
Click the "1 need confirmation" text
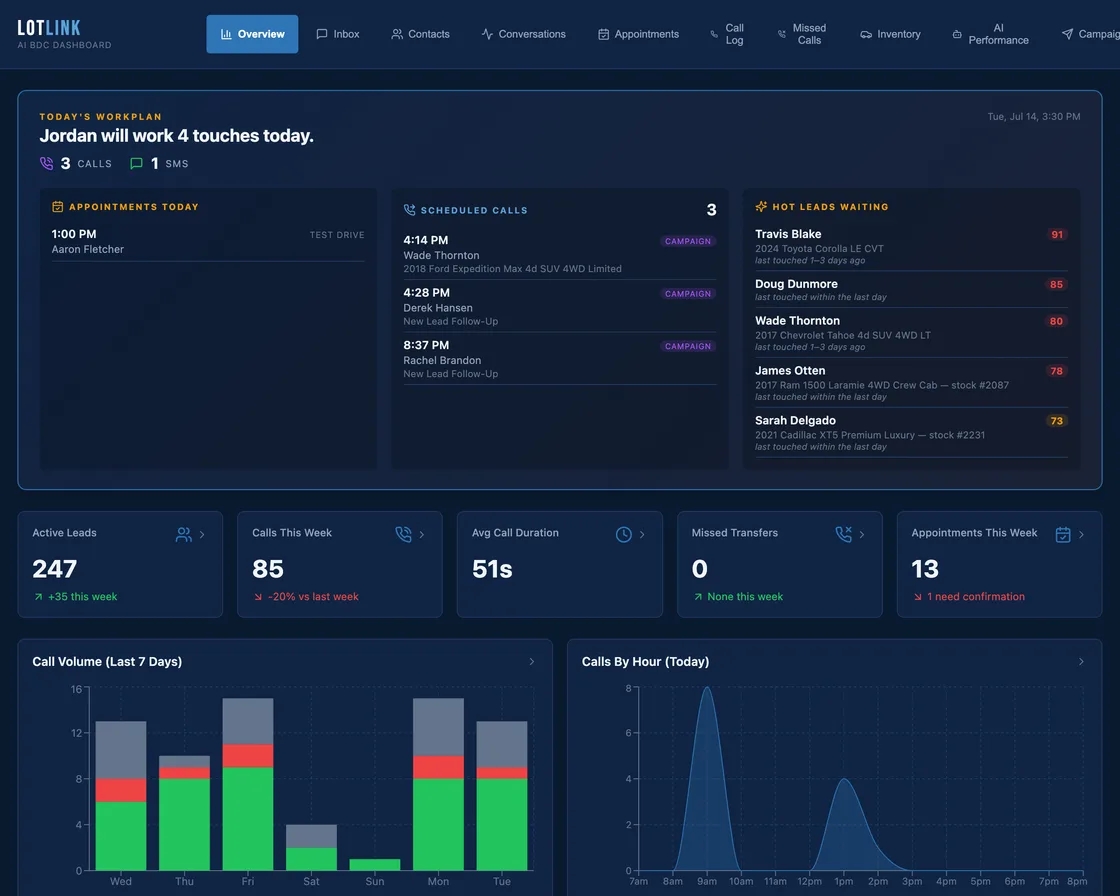pyautogui.click(x=976, y=597)
